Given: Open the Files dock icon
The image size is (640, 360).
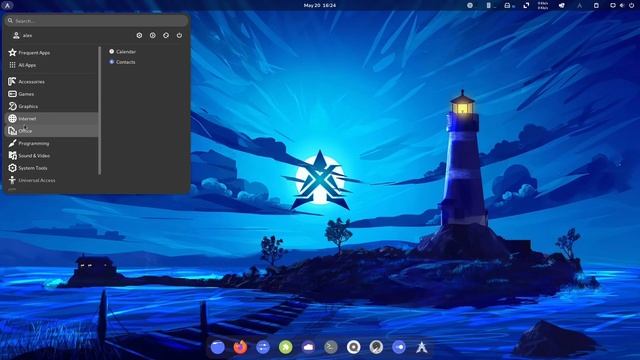Looking at the screenshot, I should click(x=218, y=347).
